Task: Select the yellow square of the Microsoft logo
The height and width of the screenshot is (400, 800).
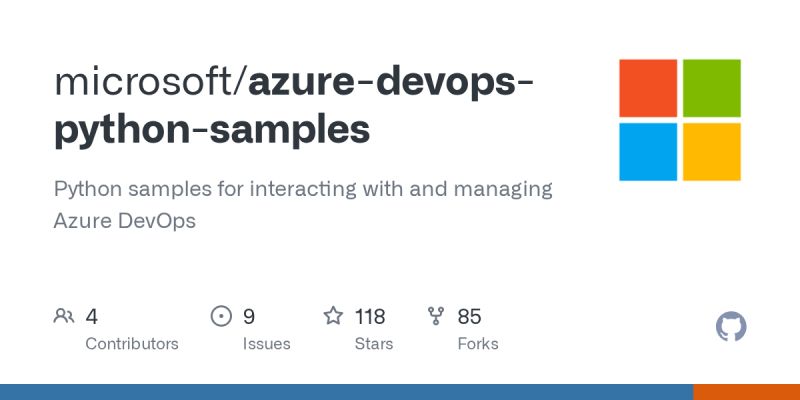Action: 711,151
